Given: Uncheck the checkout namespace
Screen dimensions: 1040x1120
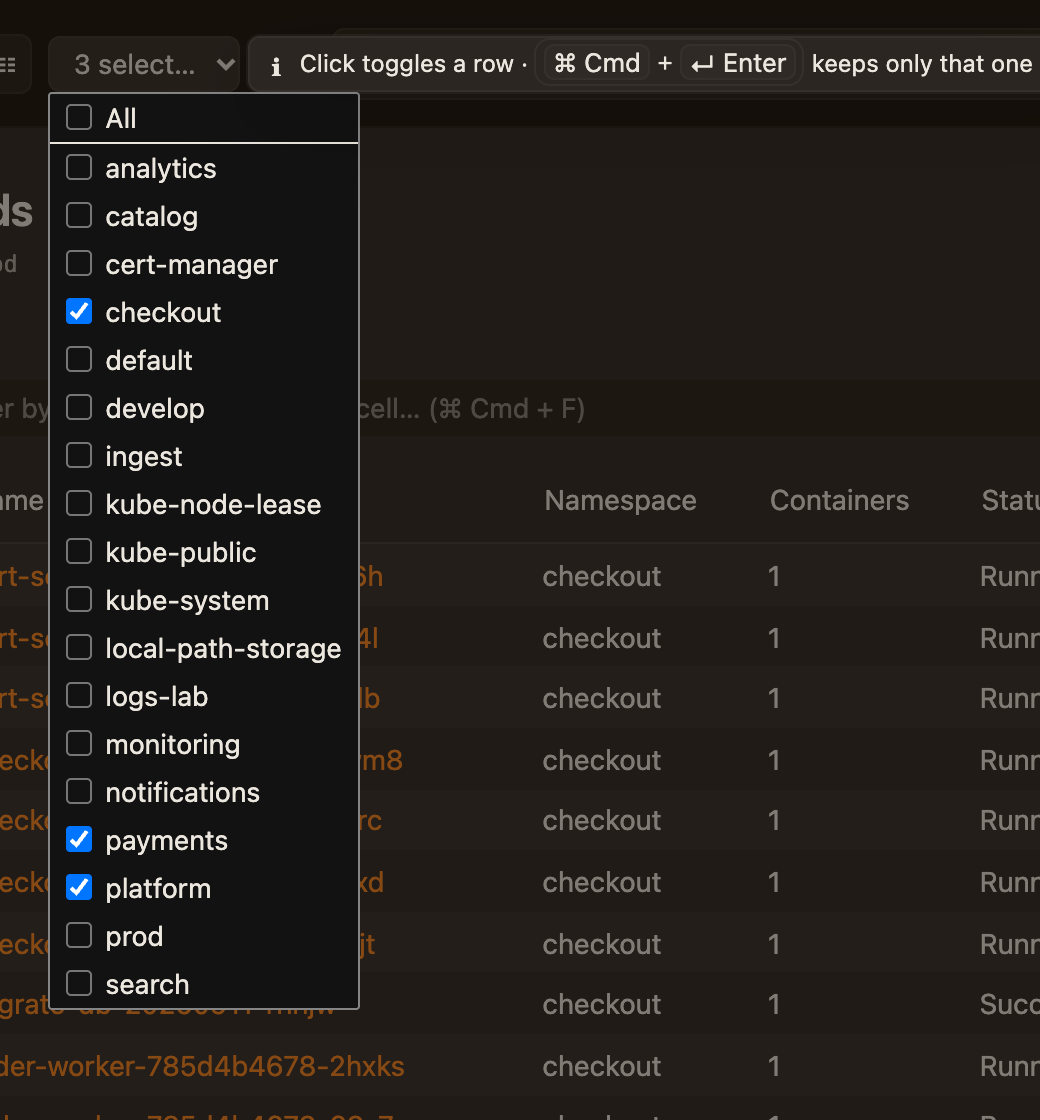Looking at the screenshot, I should coord(79,311).
